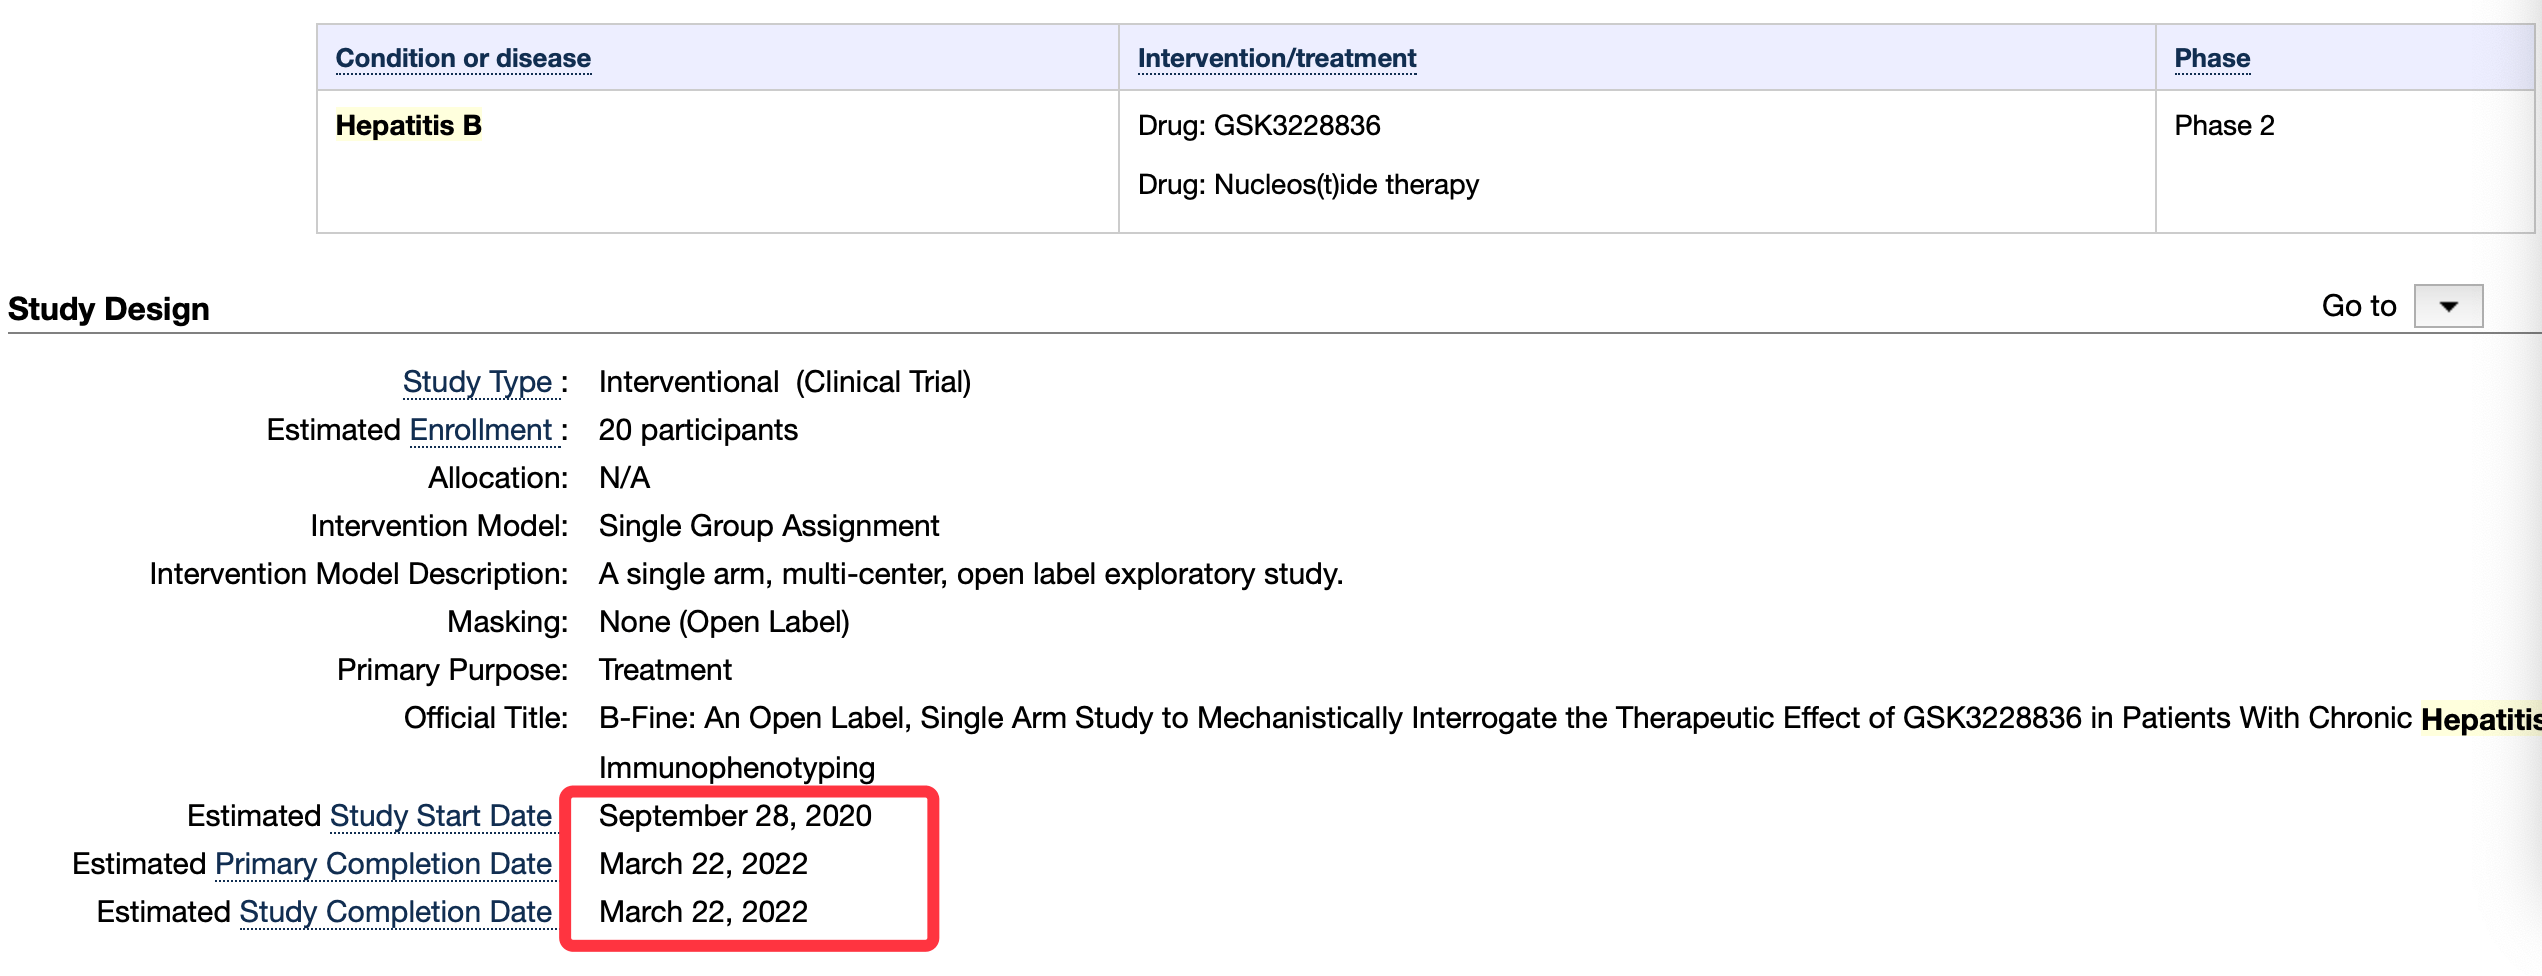2542x976 pixels.
Task: Click the September 28, 2020 start date
Action: 735,816
